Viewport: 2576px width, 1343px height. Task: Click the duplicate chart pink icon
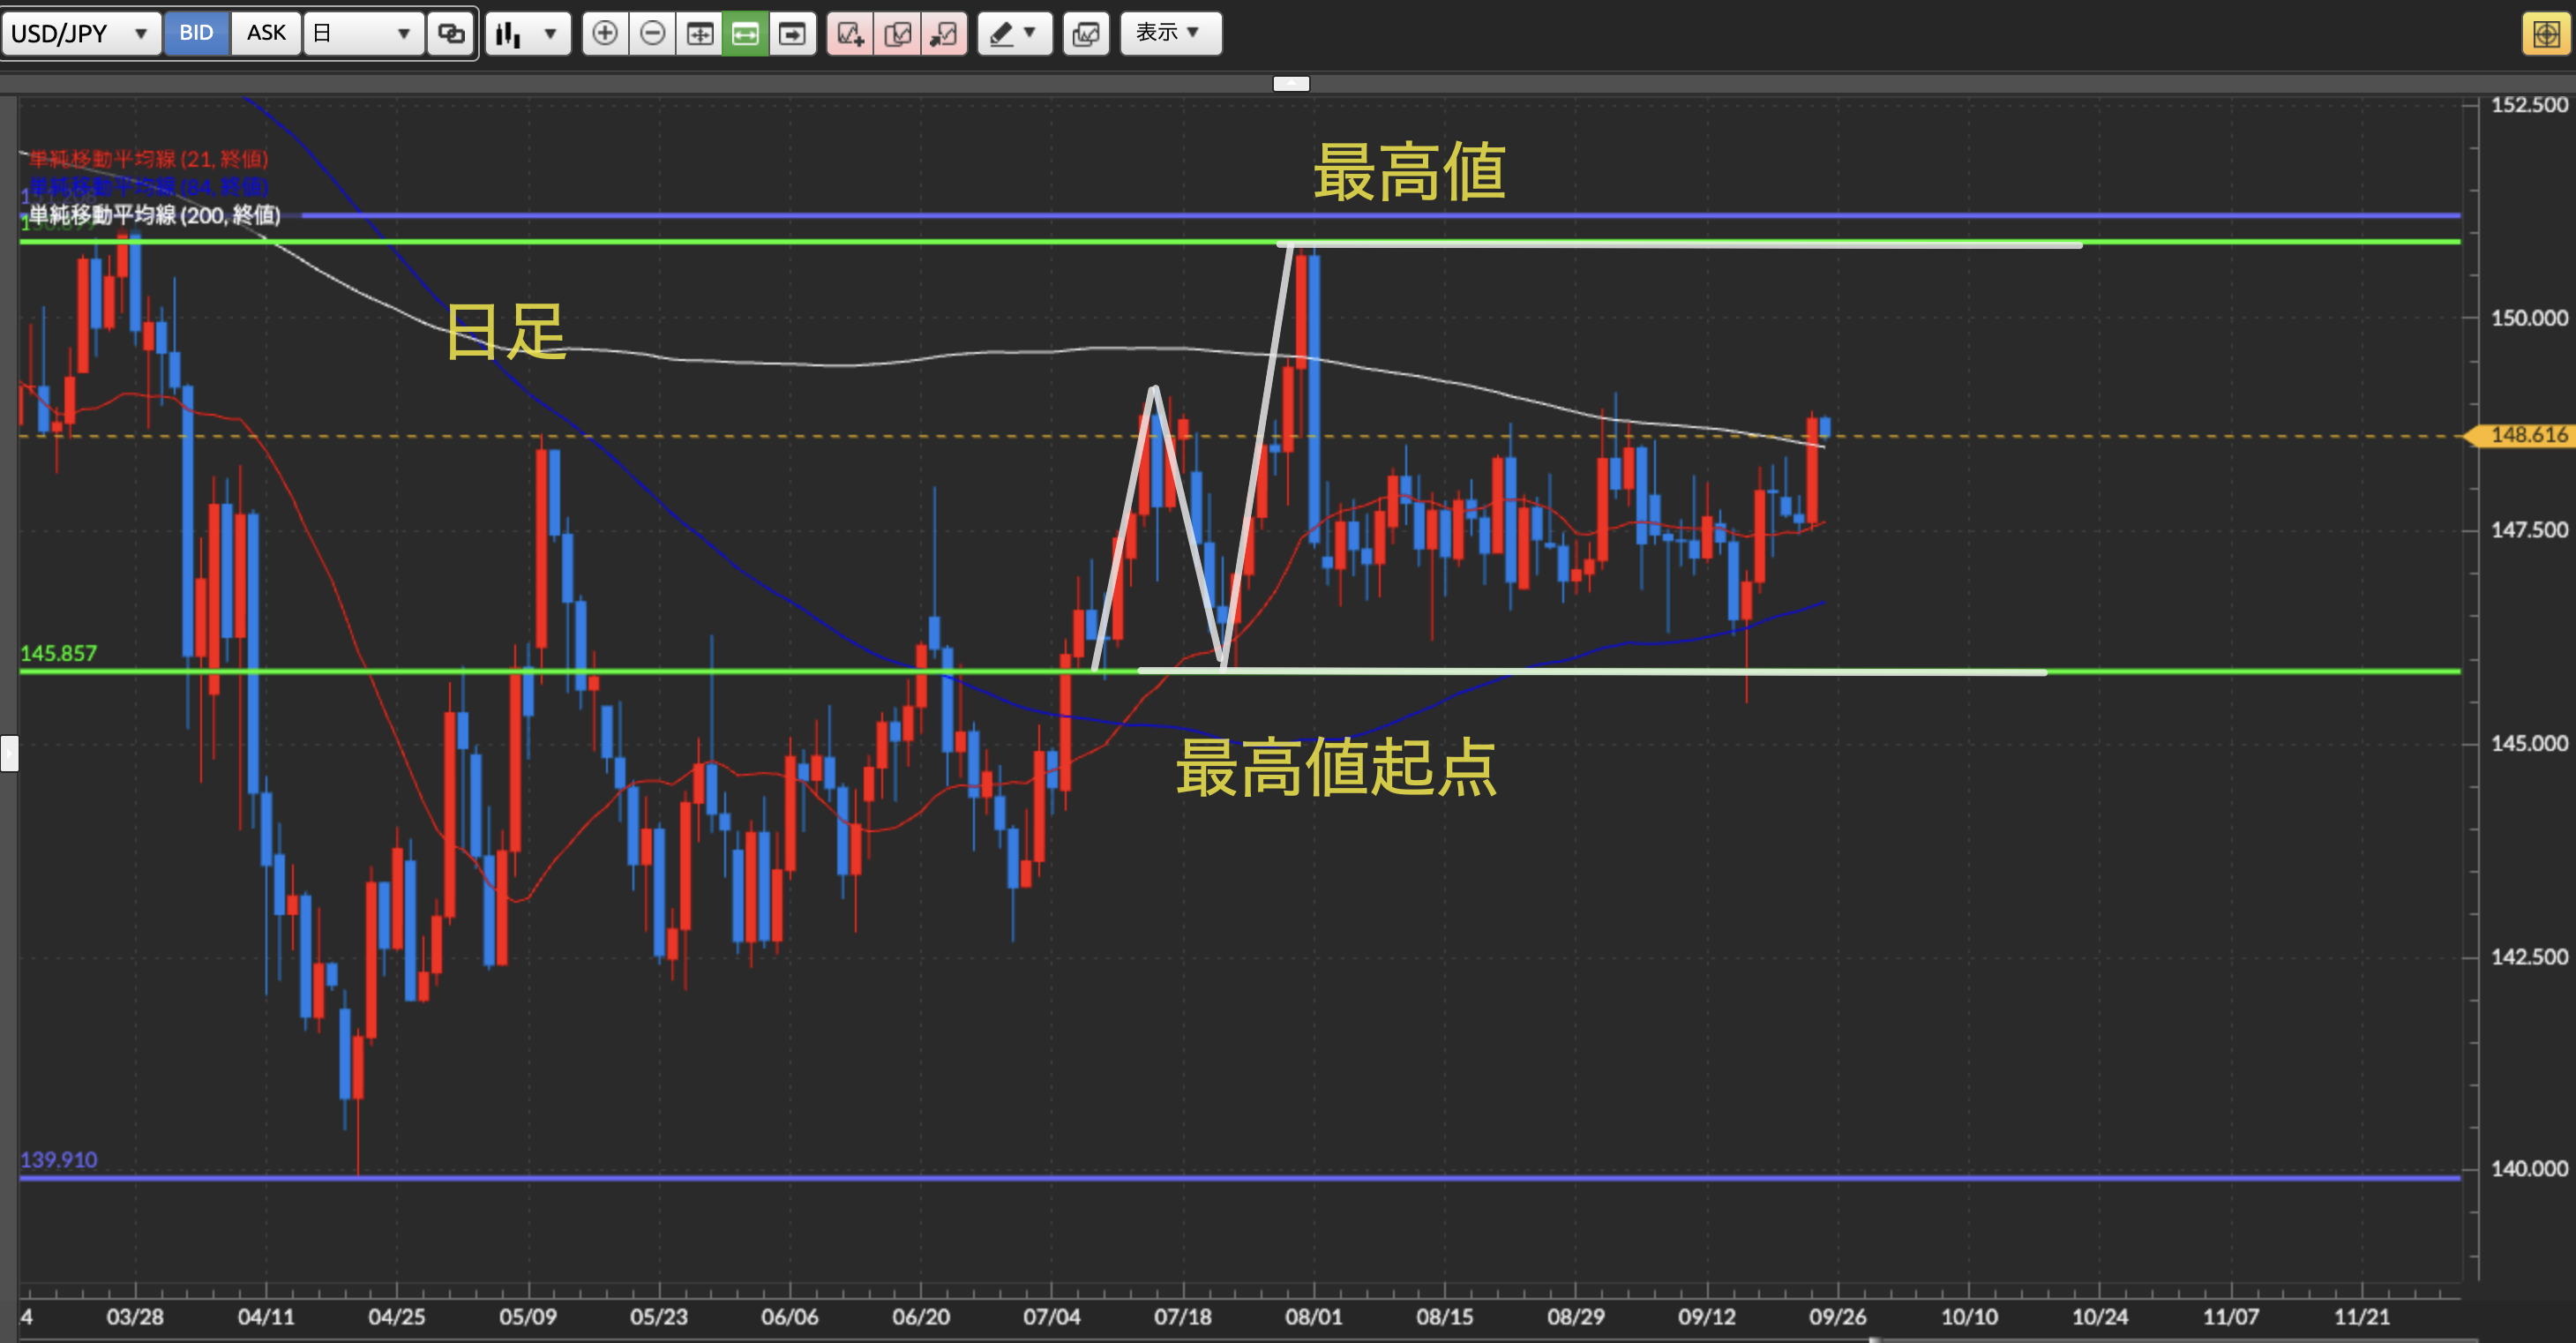897,34
